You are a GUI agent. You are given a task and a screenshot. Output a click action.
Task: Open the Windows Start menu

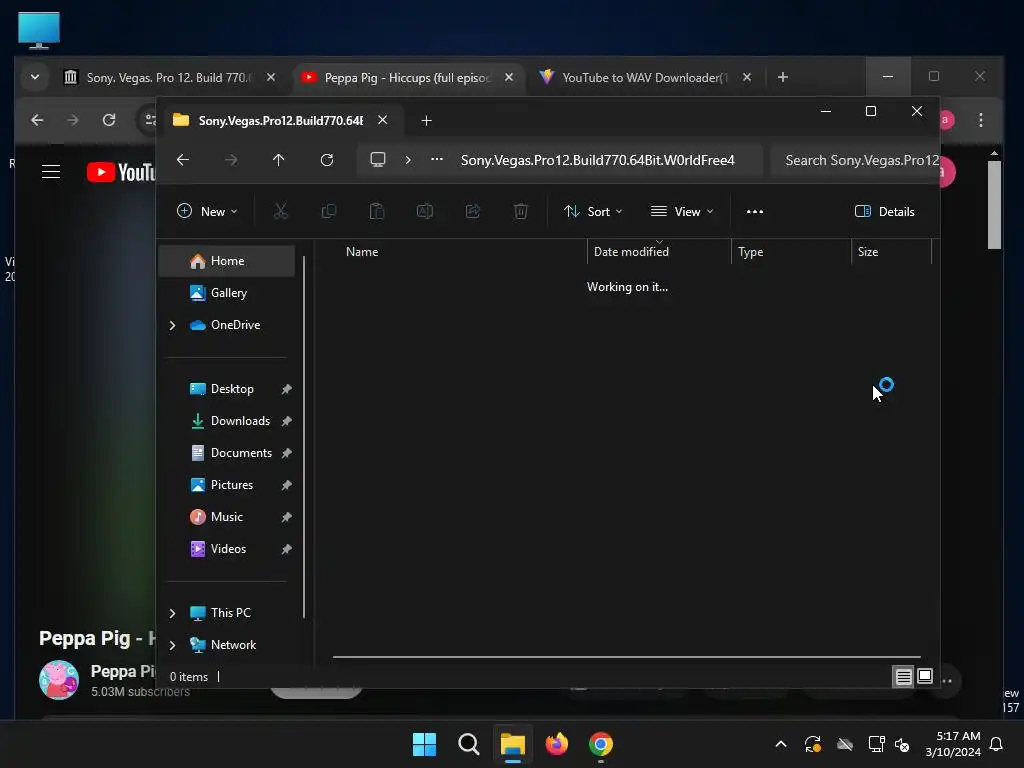tap(424, 744)
